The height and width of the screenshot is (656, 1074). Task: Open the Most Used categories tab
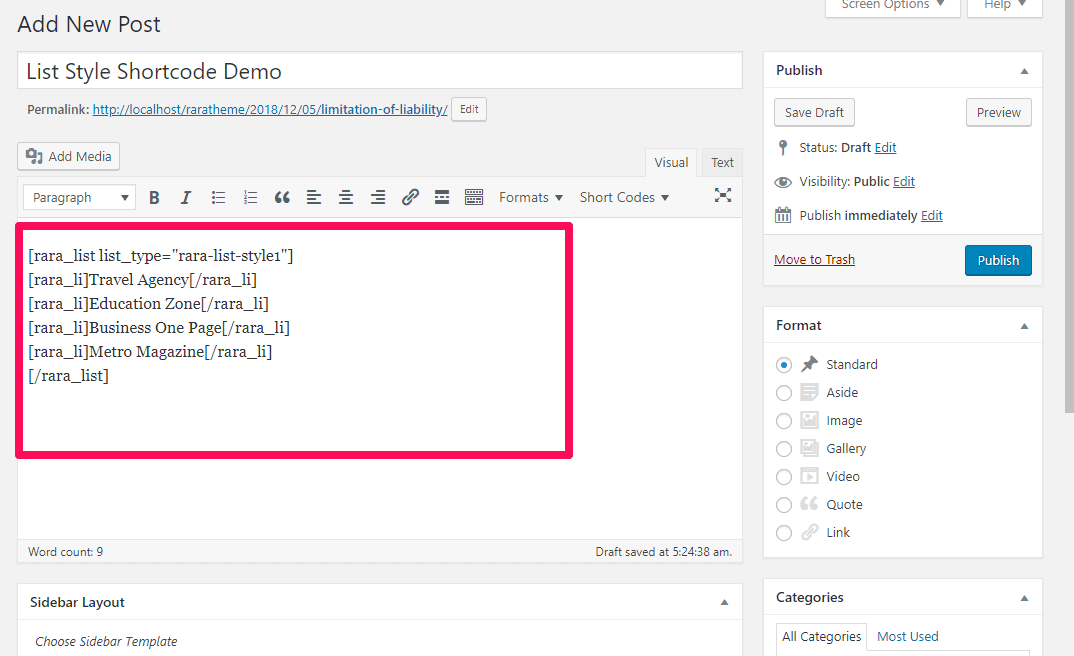click(908, 637)
